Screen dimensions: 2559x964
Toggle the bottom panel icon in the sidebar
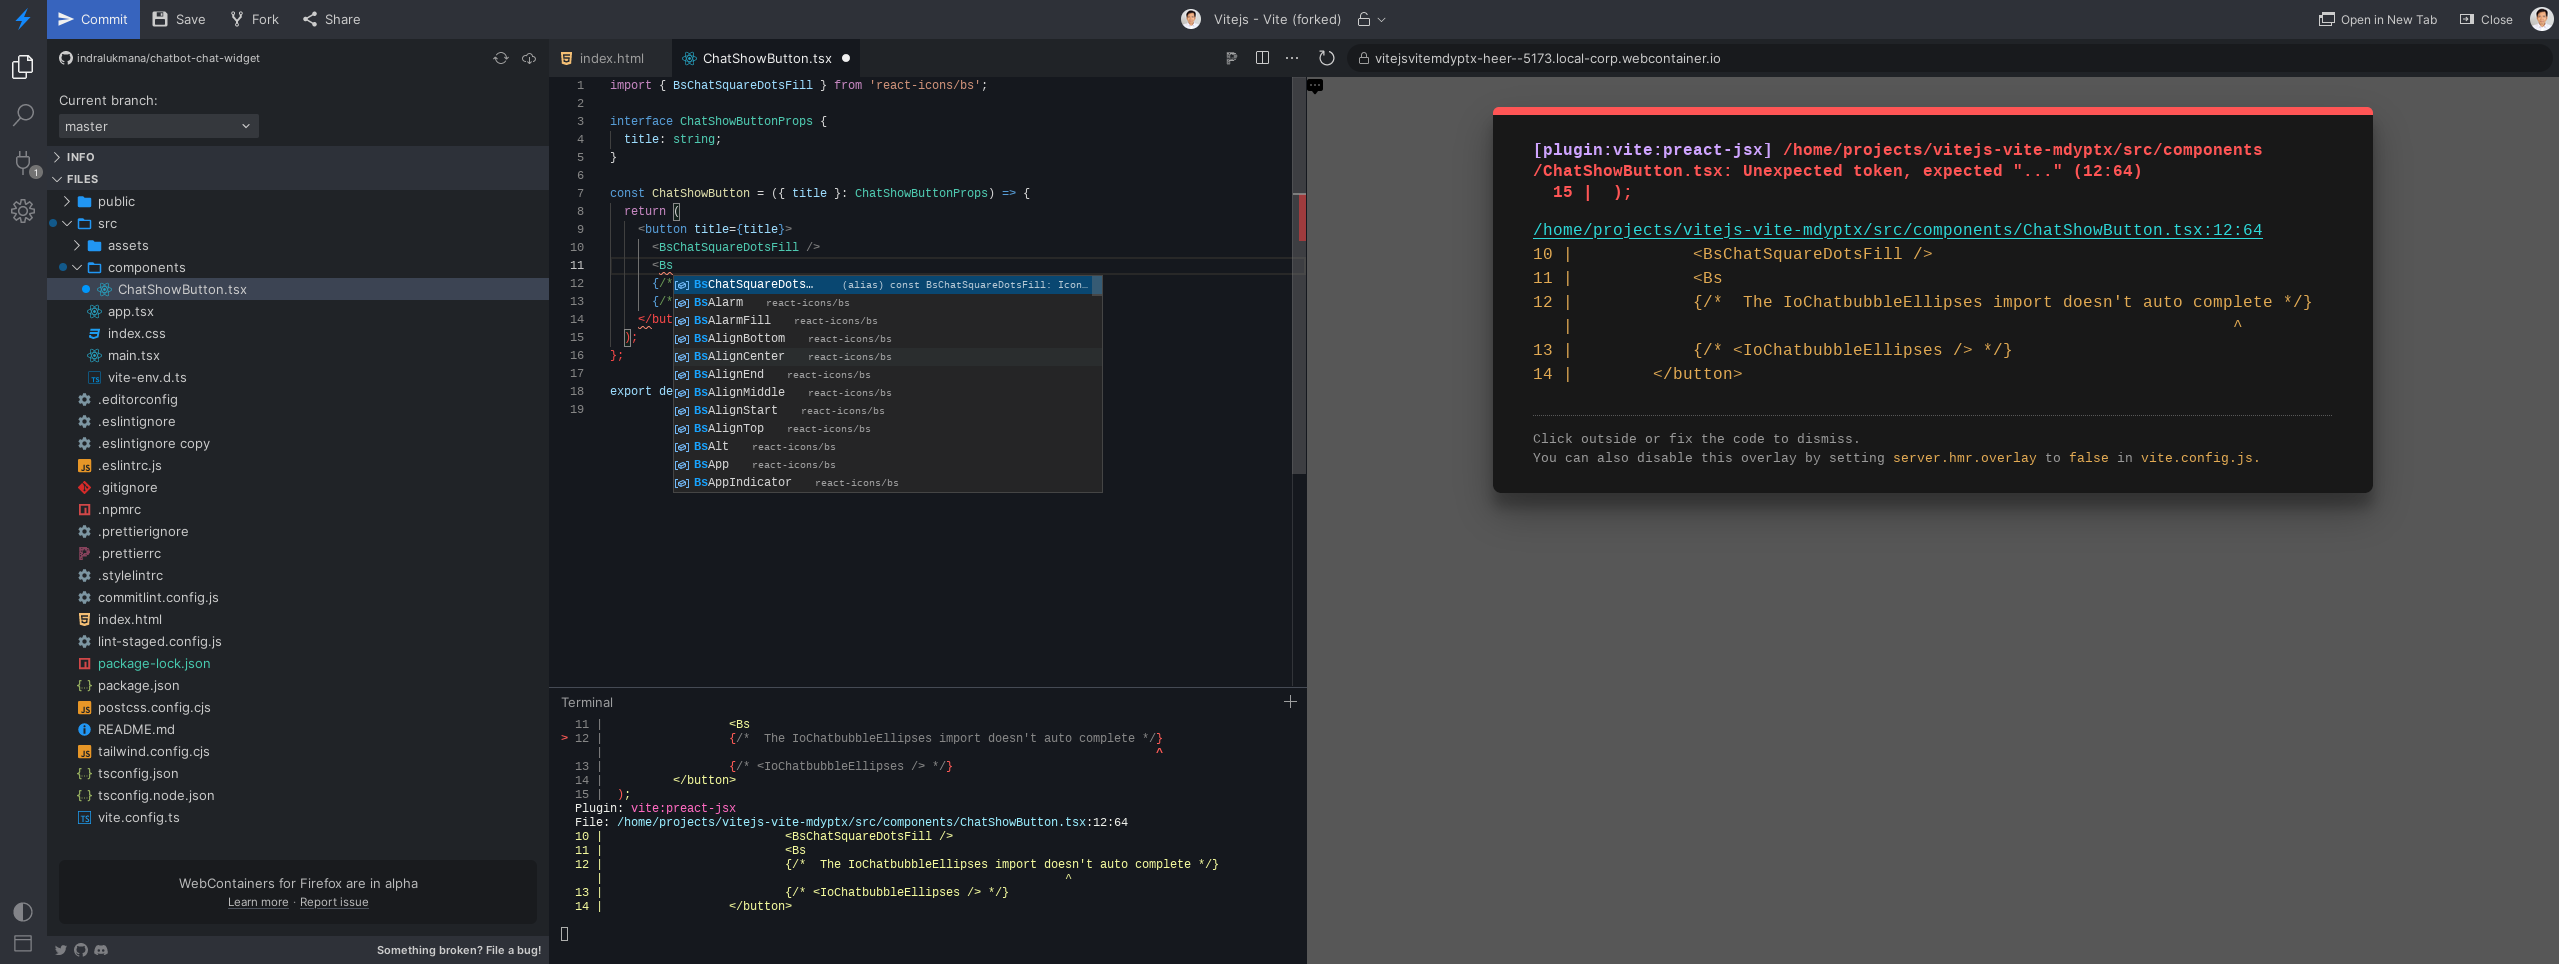[x=22, y=943]
